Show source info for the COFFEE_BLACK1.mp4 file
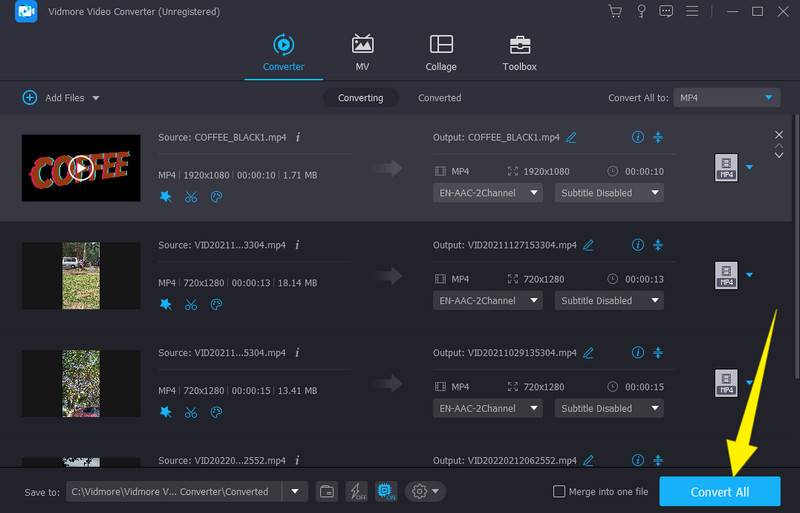Image resolution: width=800 pixels, height=513 pixels. click(x=298, y=137)
